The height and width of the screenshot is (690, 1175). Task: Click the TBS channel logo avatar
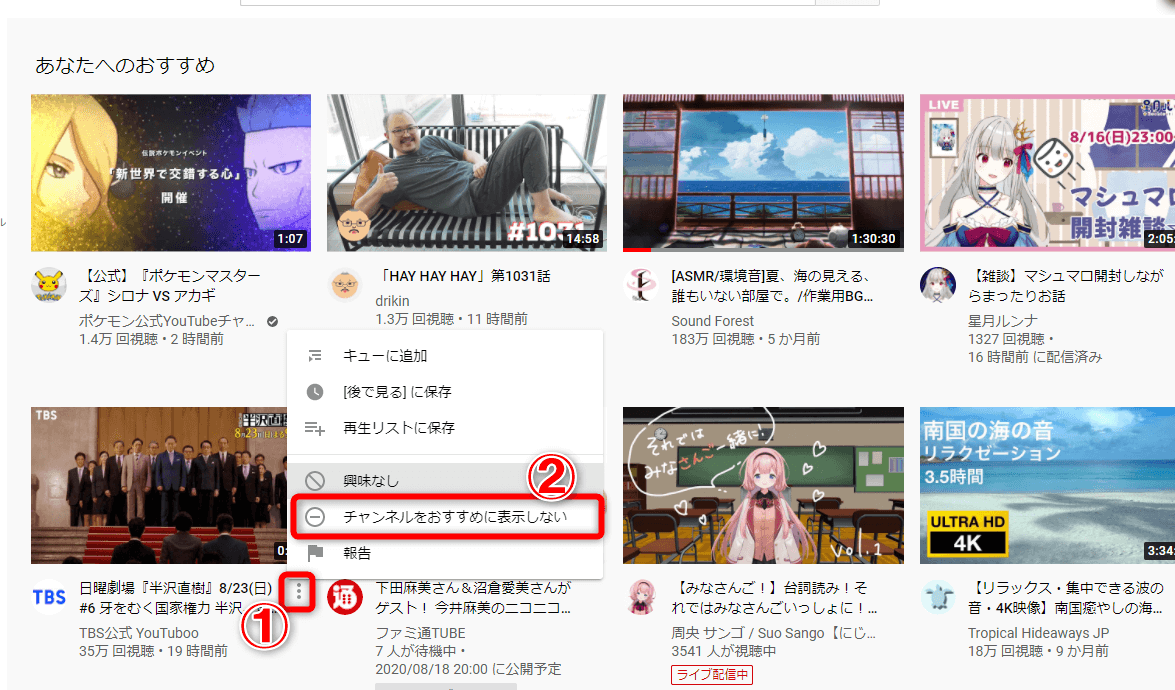pyautogui.click(x=49, y=597)
